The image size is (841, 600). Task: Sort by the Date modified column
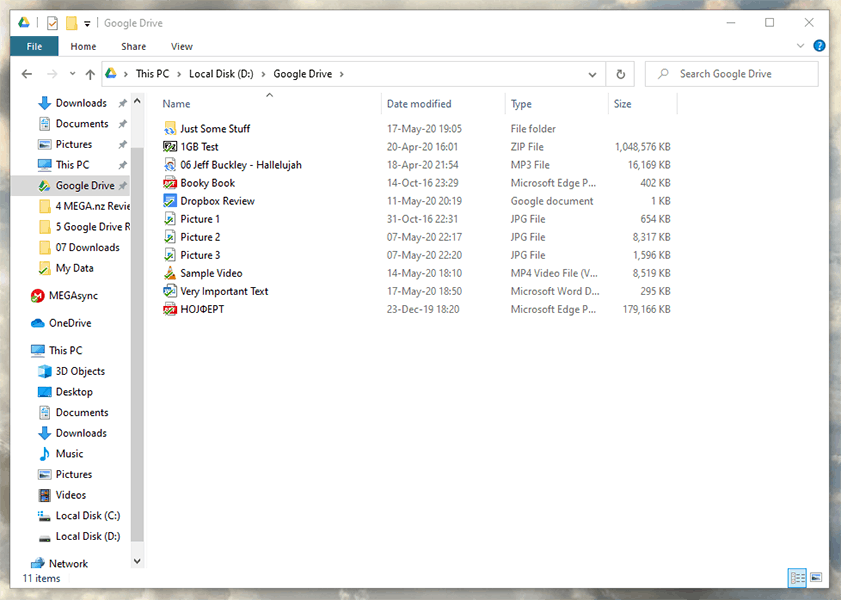click(x=419, y=104)
